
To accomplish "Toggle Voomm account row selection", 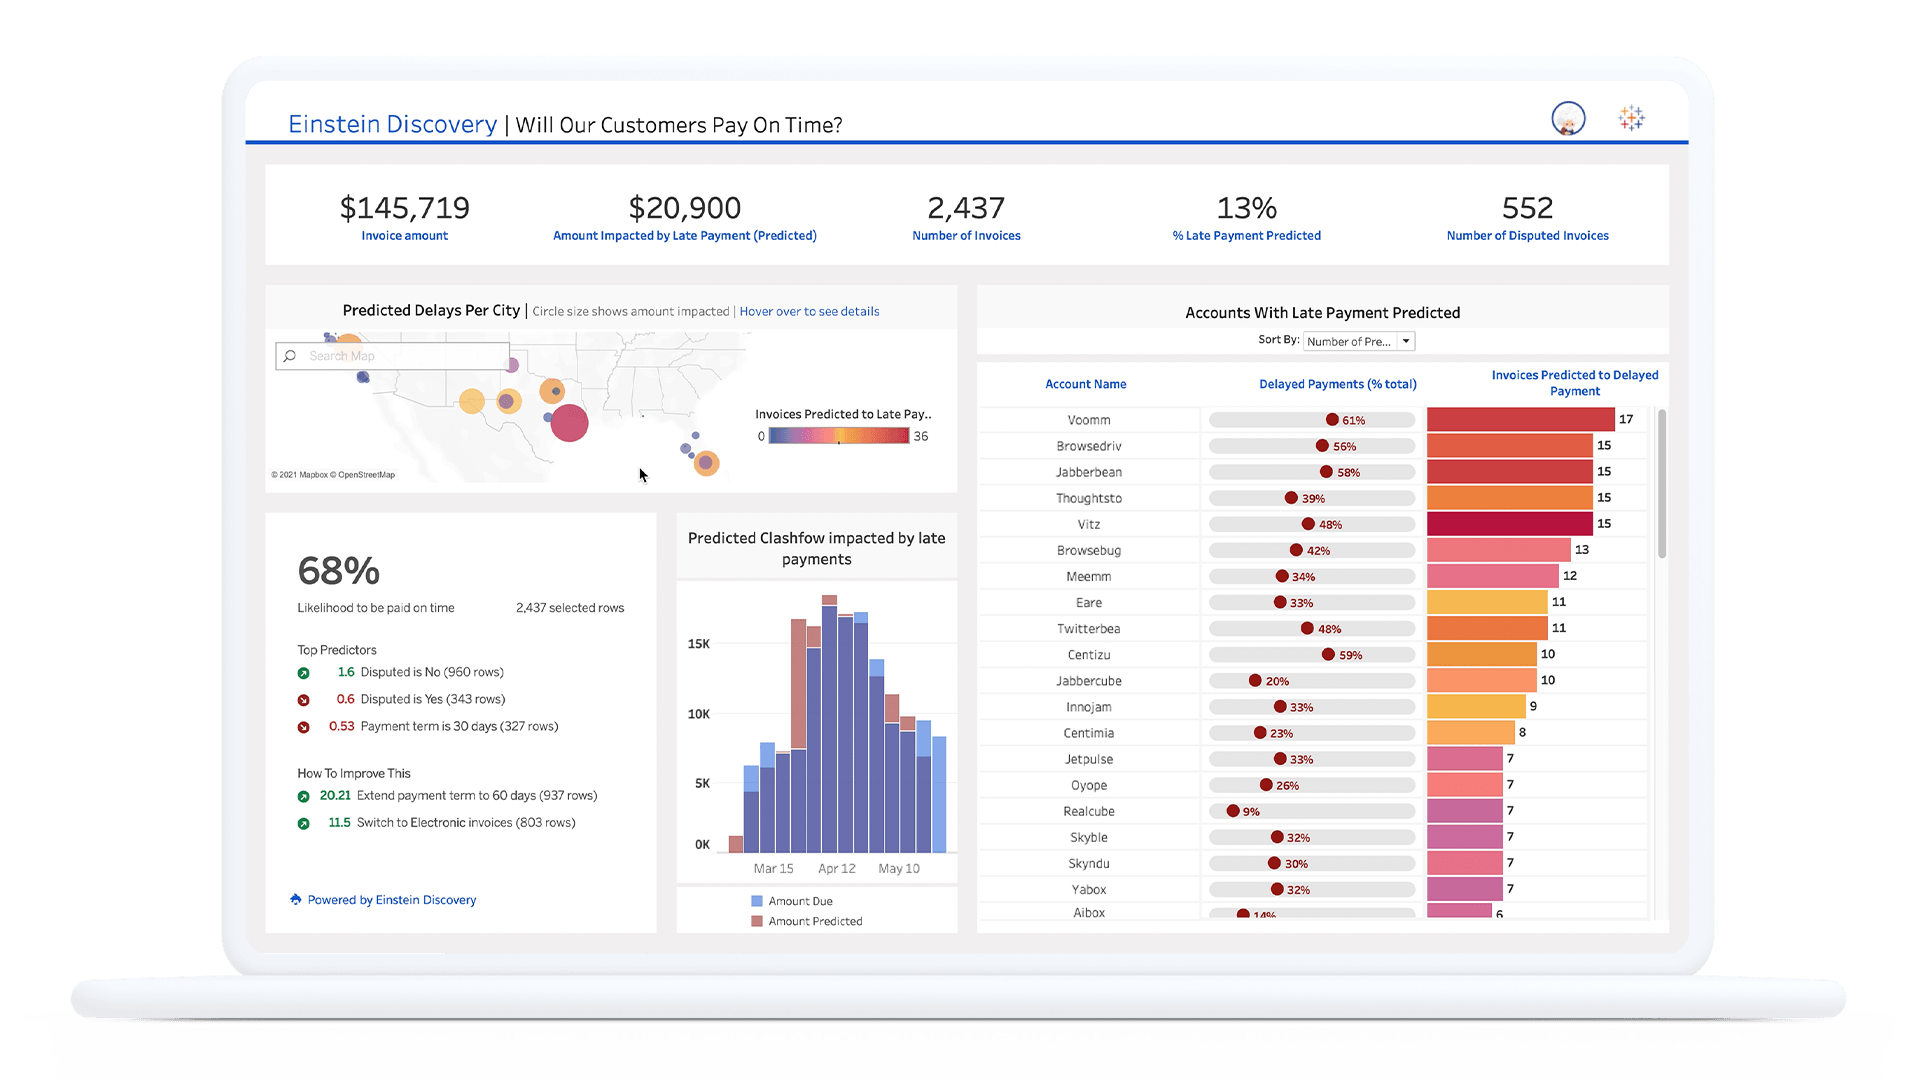I will 1085,419.
